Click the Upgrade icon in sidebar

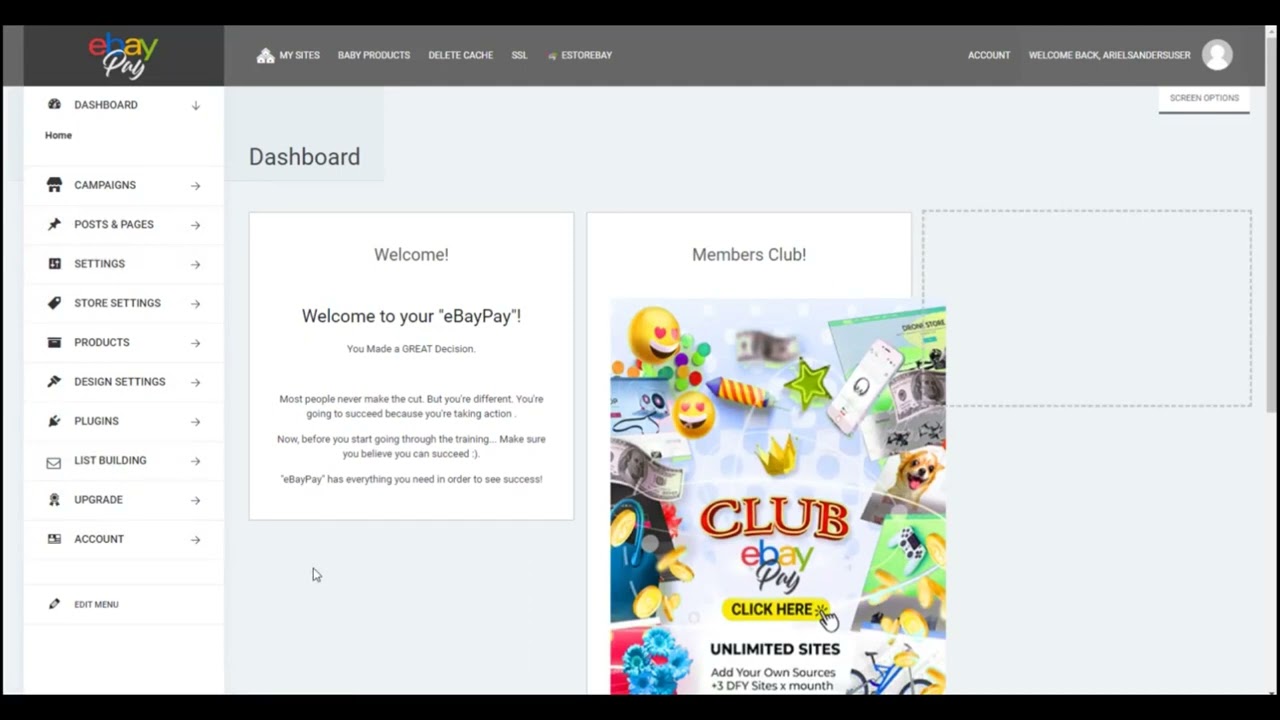tap(54, 499)
